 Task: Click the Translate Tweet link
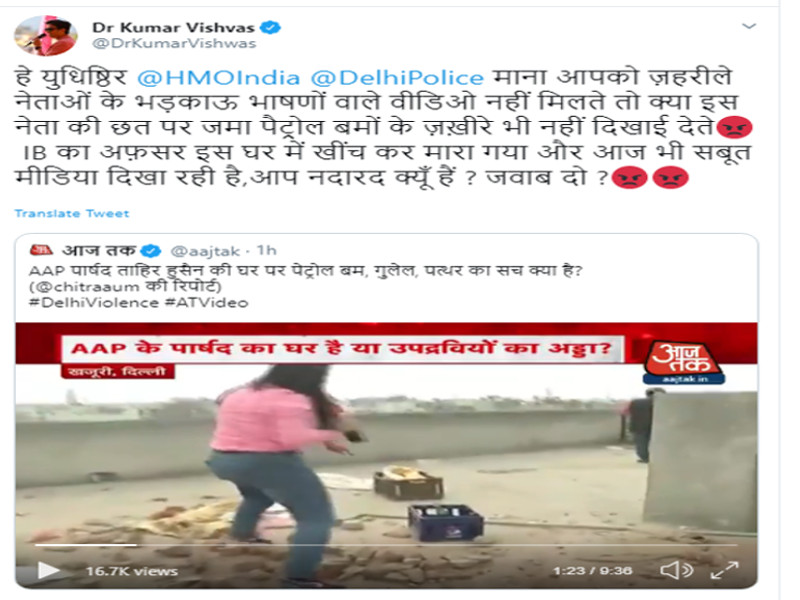pyautogui.click(x=72, y=213)
